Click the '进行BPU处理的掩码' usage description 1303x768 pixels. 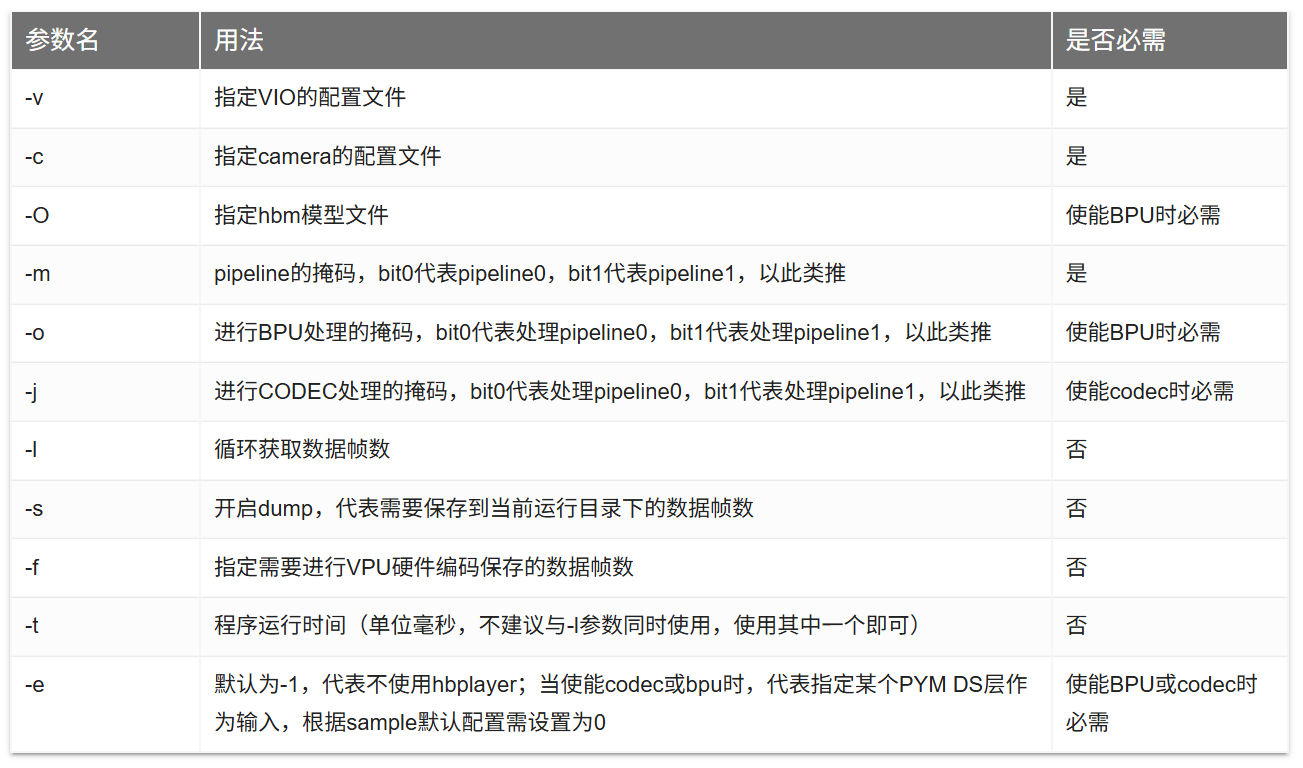(x=603, y=332)
